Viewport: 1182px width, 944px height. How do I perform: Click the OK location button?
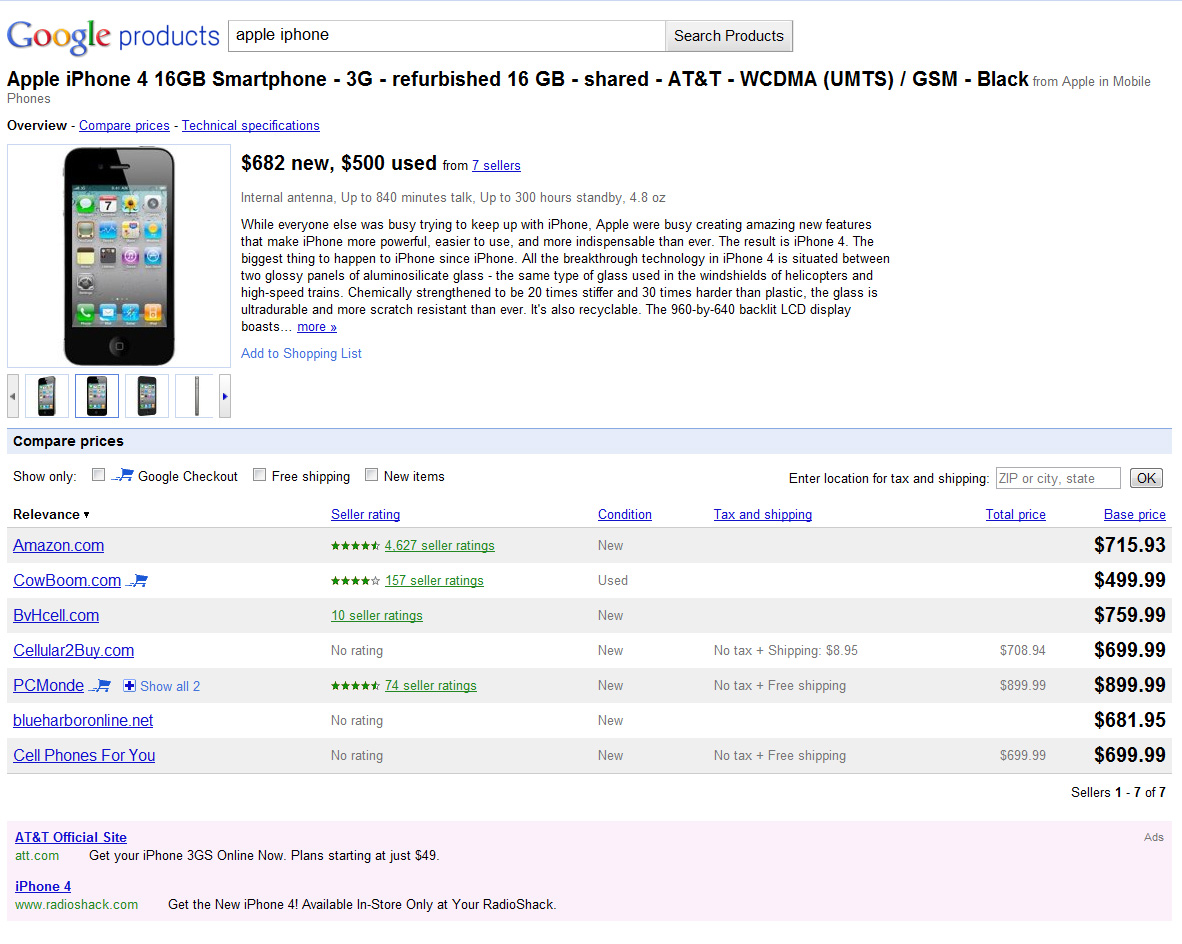(1146, 478)
